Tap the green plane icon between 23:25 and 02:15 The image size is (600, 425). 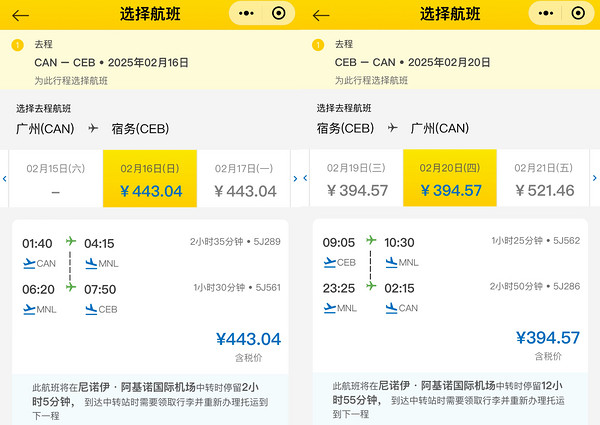coord(371,286)
